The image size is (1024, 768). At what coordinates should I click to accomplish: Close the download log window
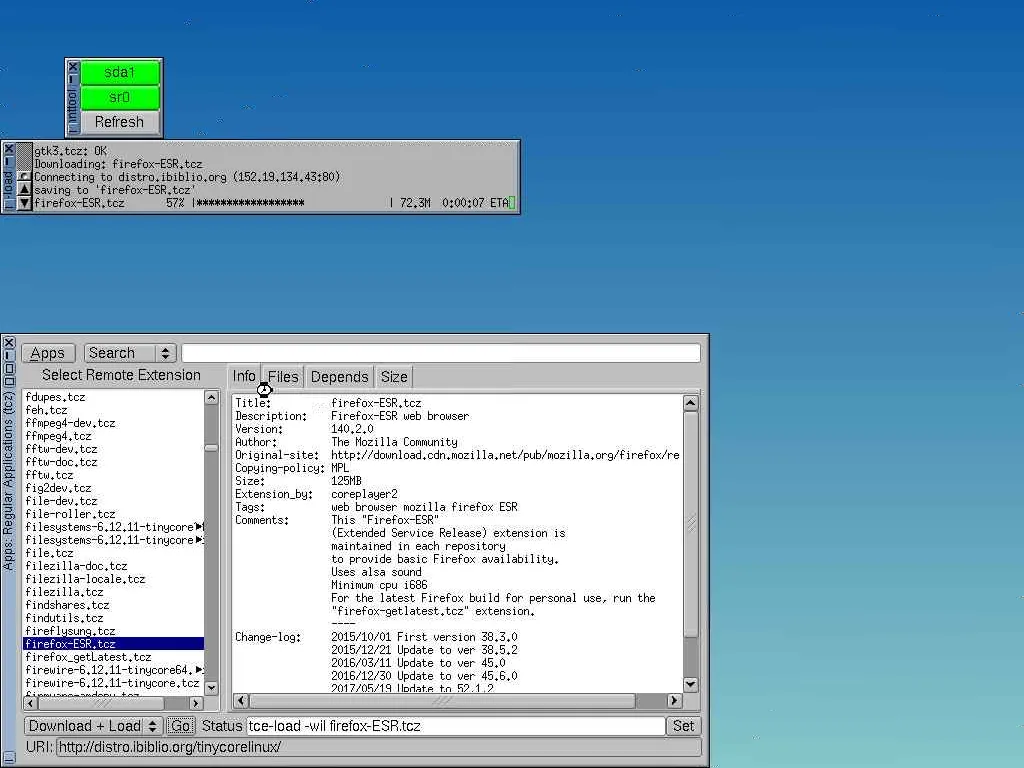(8, 149)
